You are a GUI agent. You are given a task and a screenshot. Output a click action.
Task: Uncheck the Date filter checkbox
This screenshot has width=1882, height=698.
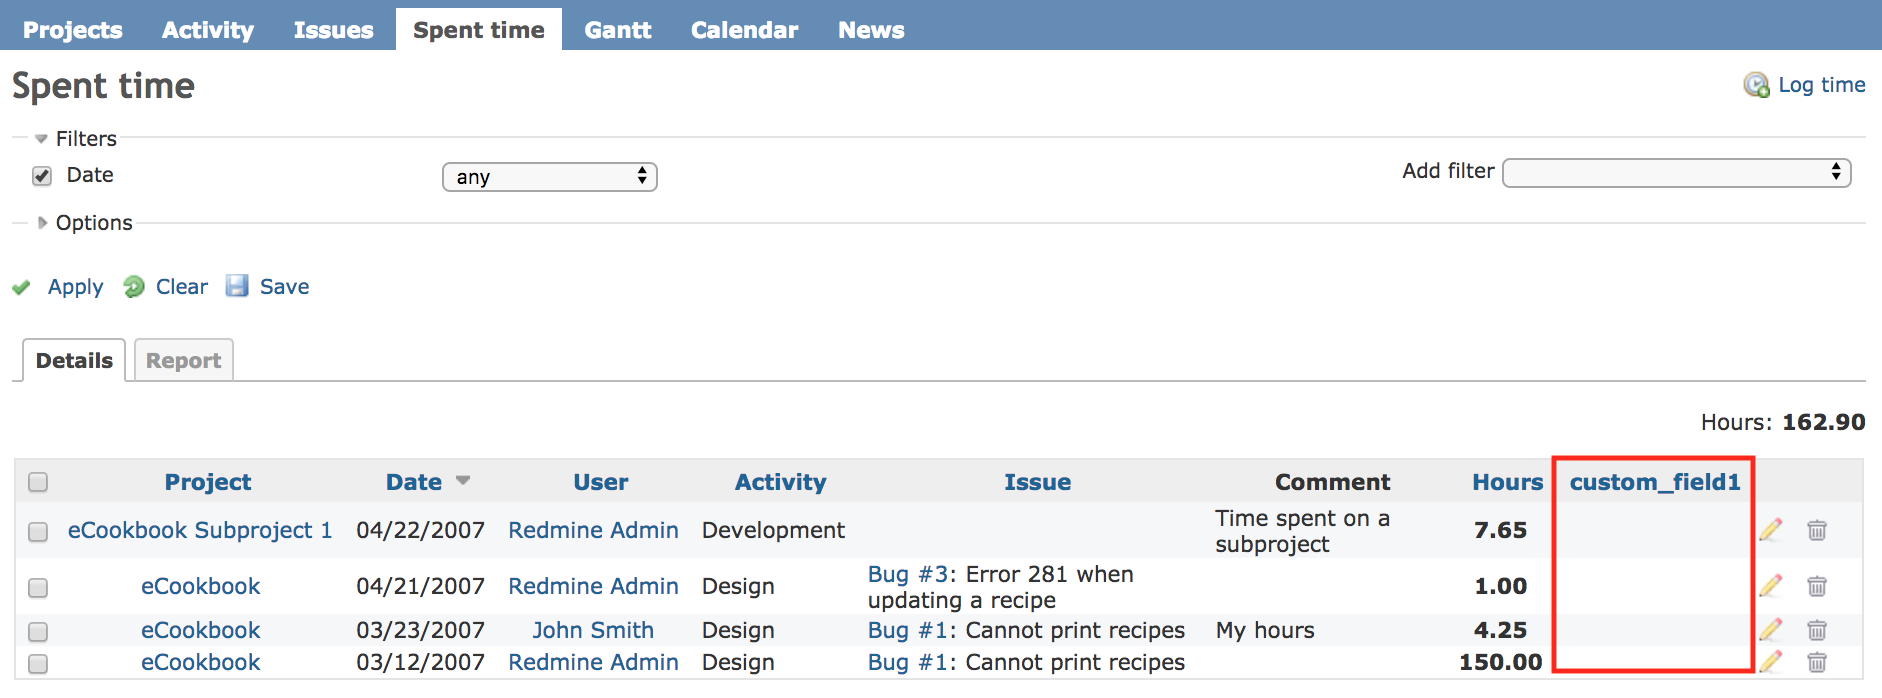click(x=42, y=176)
